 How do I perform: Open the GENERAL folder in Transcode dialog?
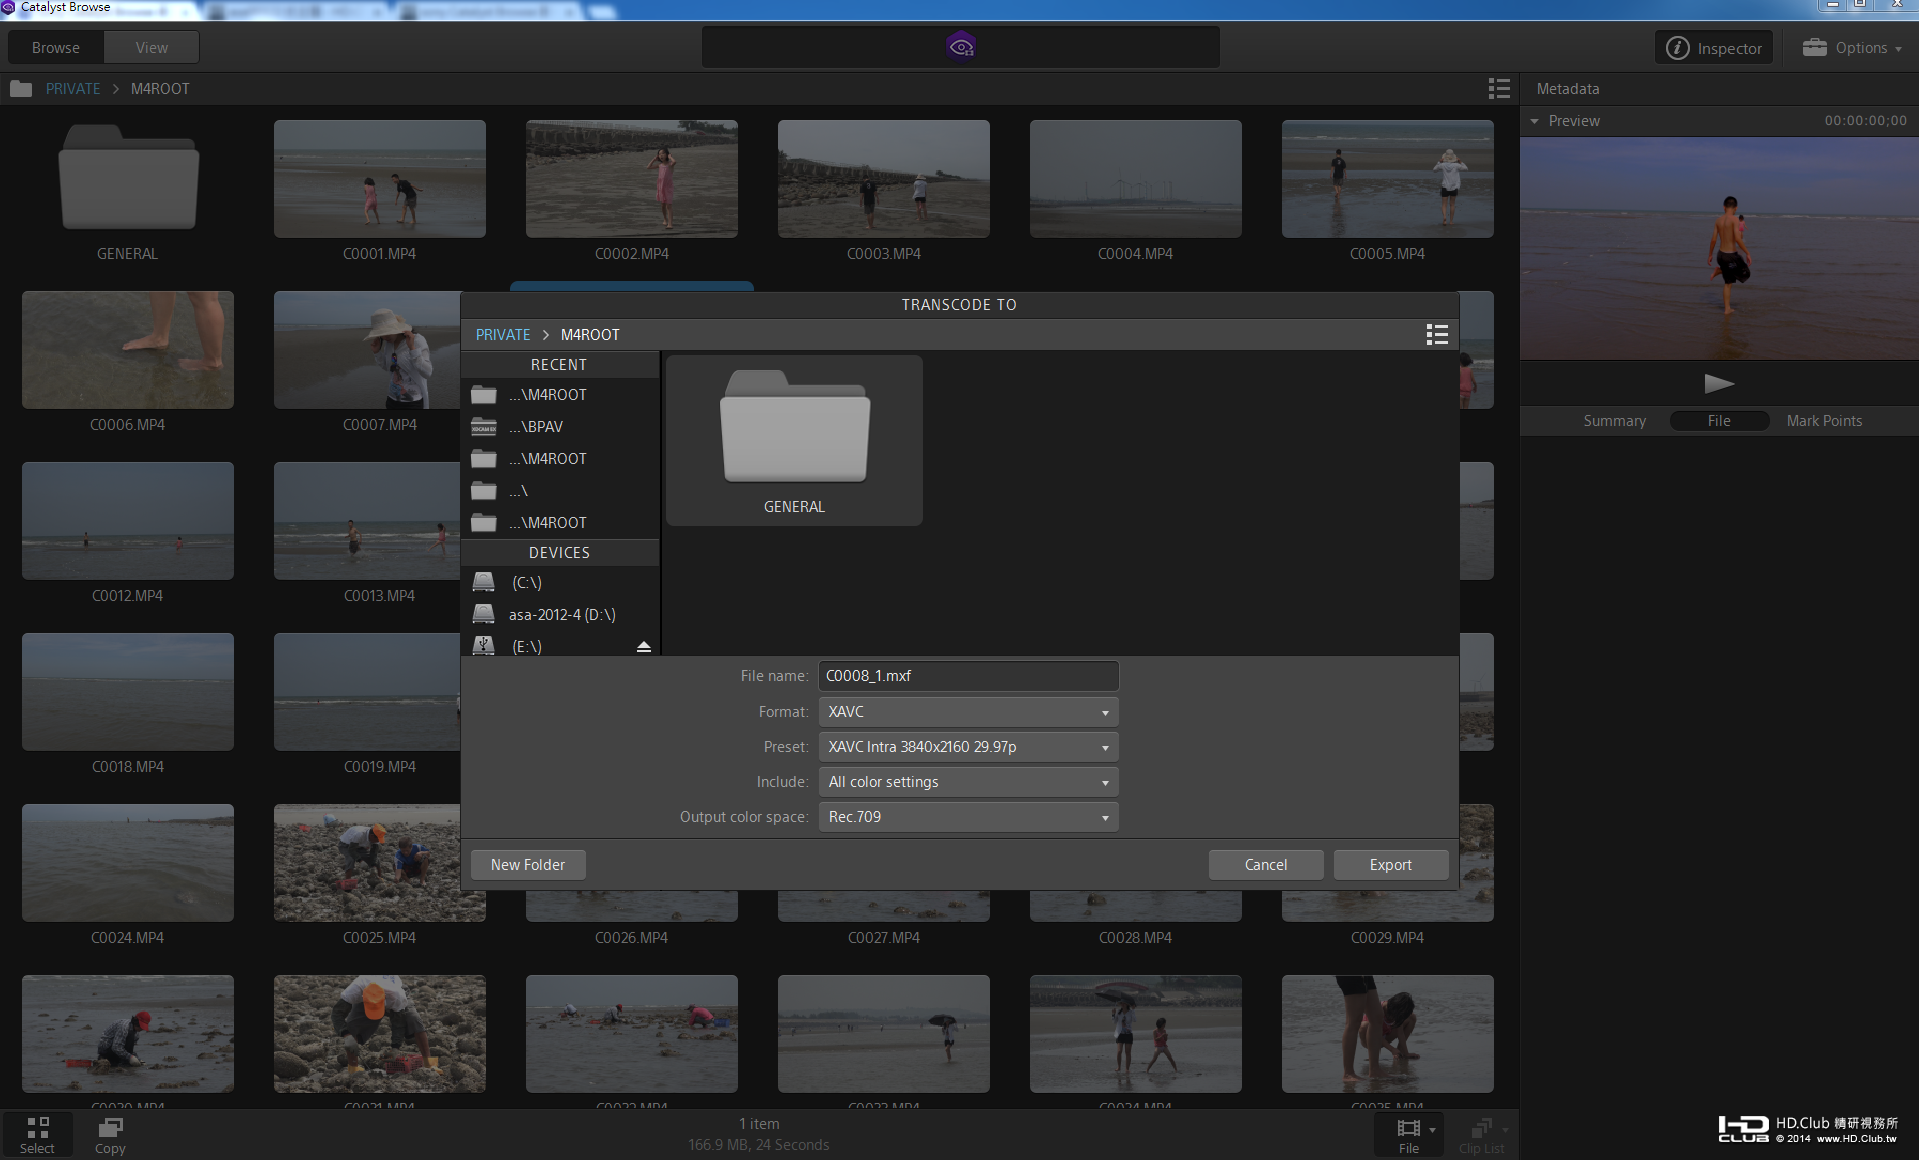pyautogui.click(x=794, y=440)
